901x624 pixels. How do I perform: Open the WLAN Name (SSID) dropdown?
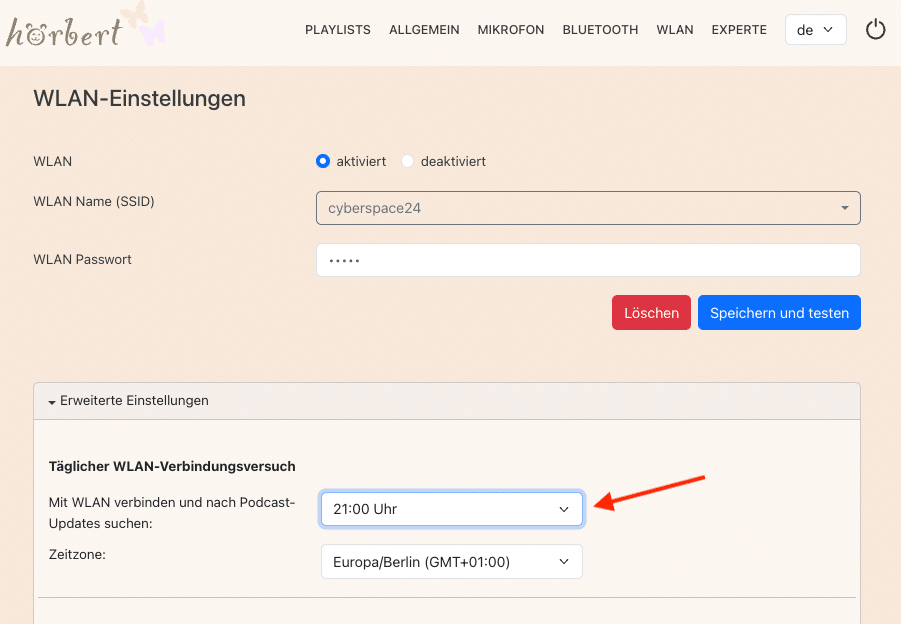click(x=588, y=208)
